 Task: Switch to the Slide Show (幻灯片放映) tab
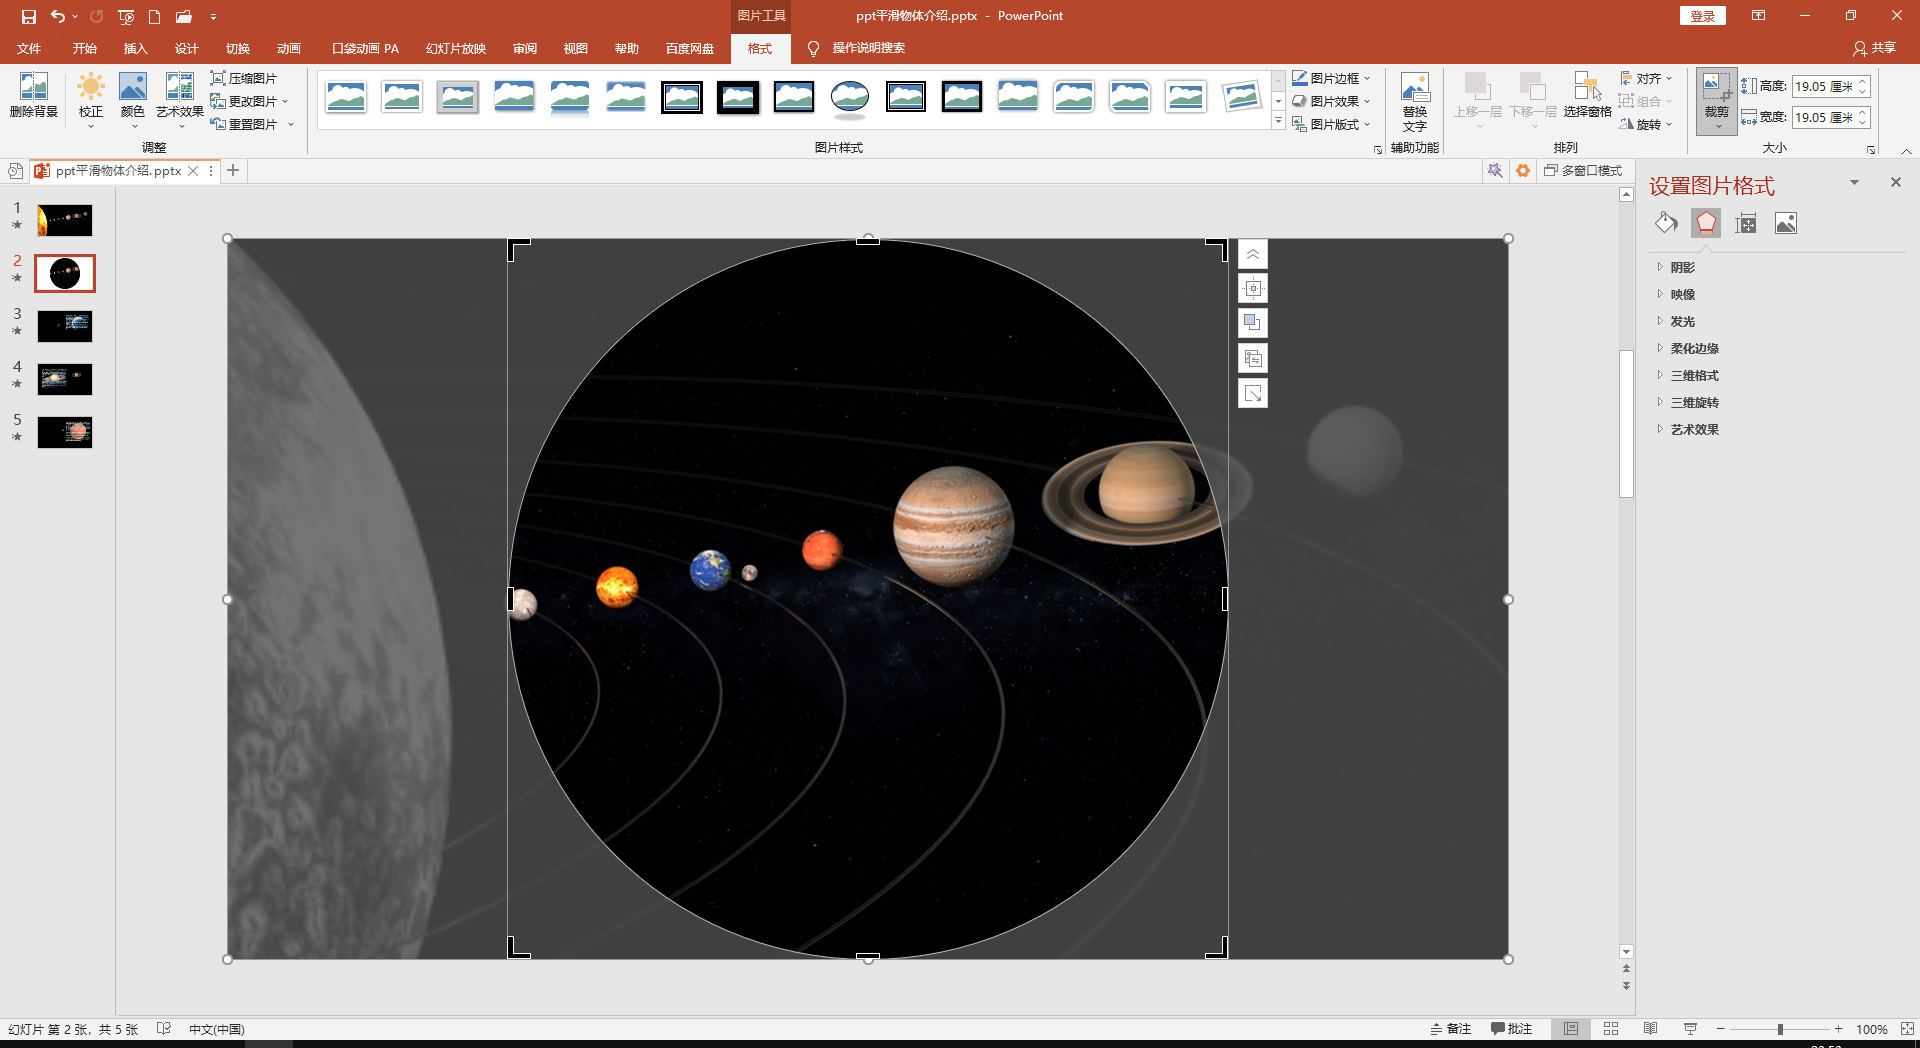(455, 48)
